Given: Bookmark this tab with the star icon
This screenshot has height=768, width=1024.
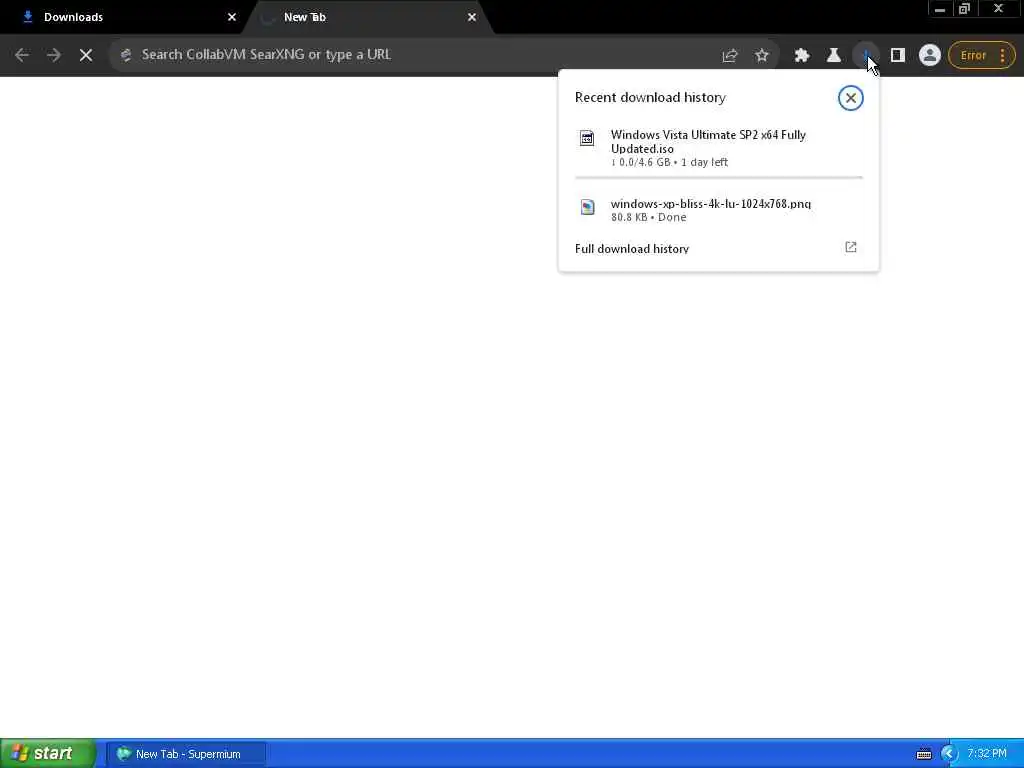Looking at the screenshot, I should tap(761, 56).
